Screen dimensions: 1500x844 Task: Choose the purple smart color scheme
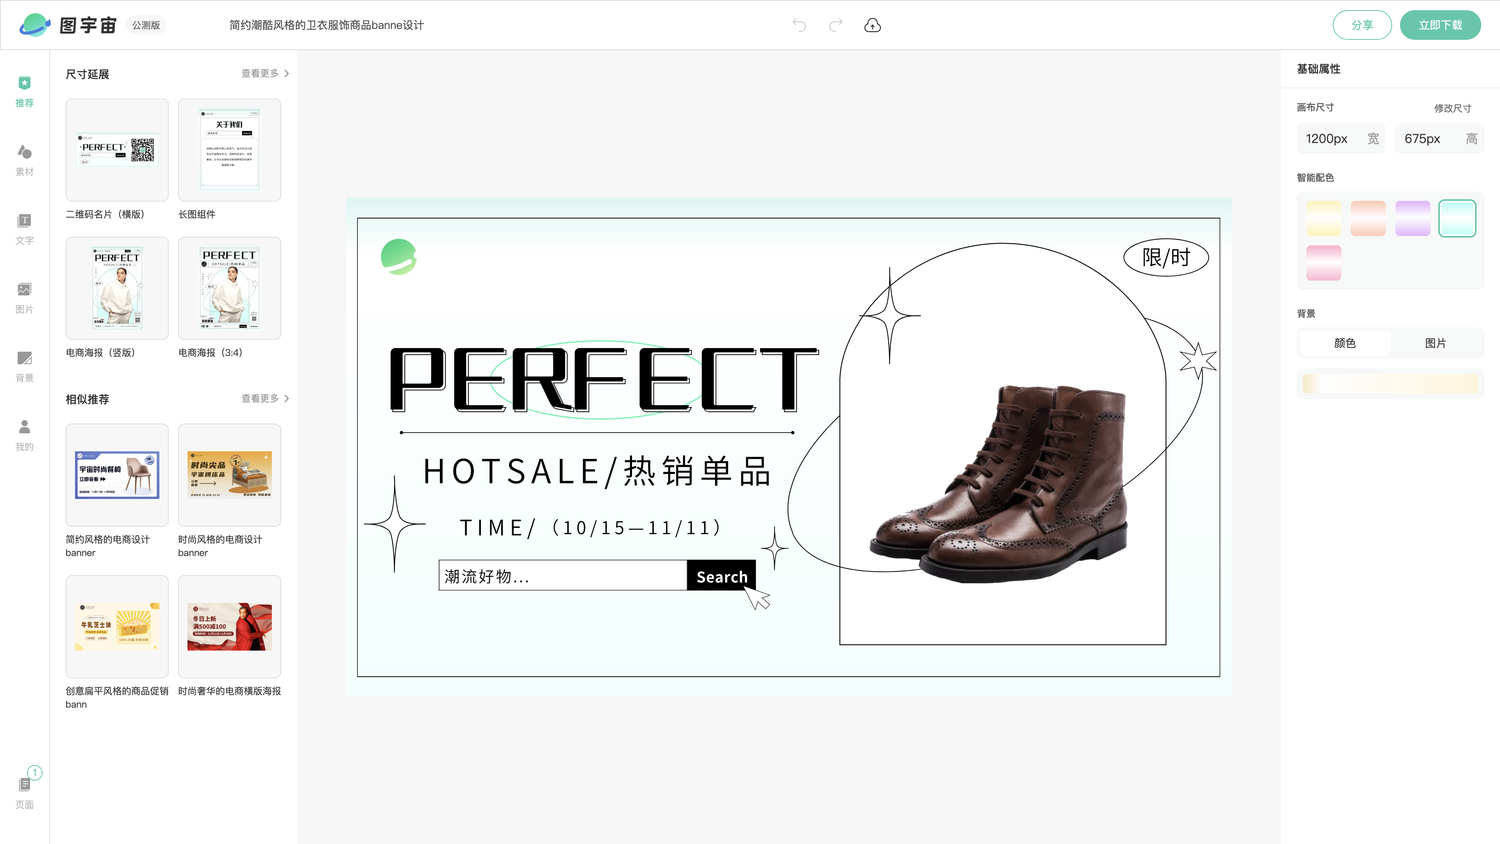coord(1413,218)
